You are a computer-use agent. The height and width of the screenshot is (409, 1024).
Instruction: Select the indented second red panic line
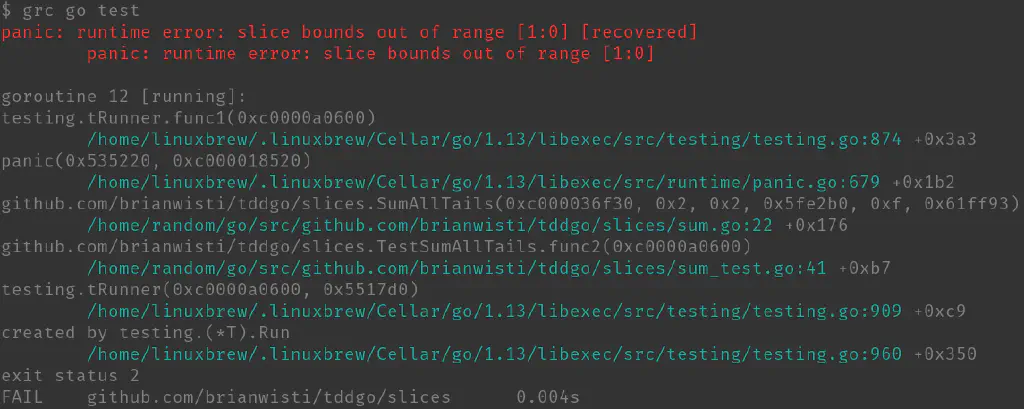coord(371,53)
